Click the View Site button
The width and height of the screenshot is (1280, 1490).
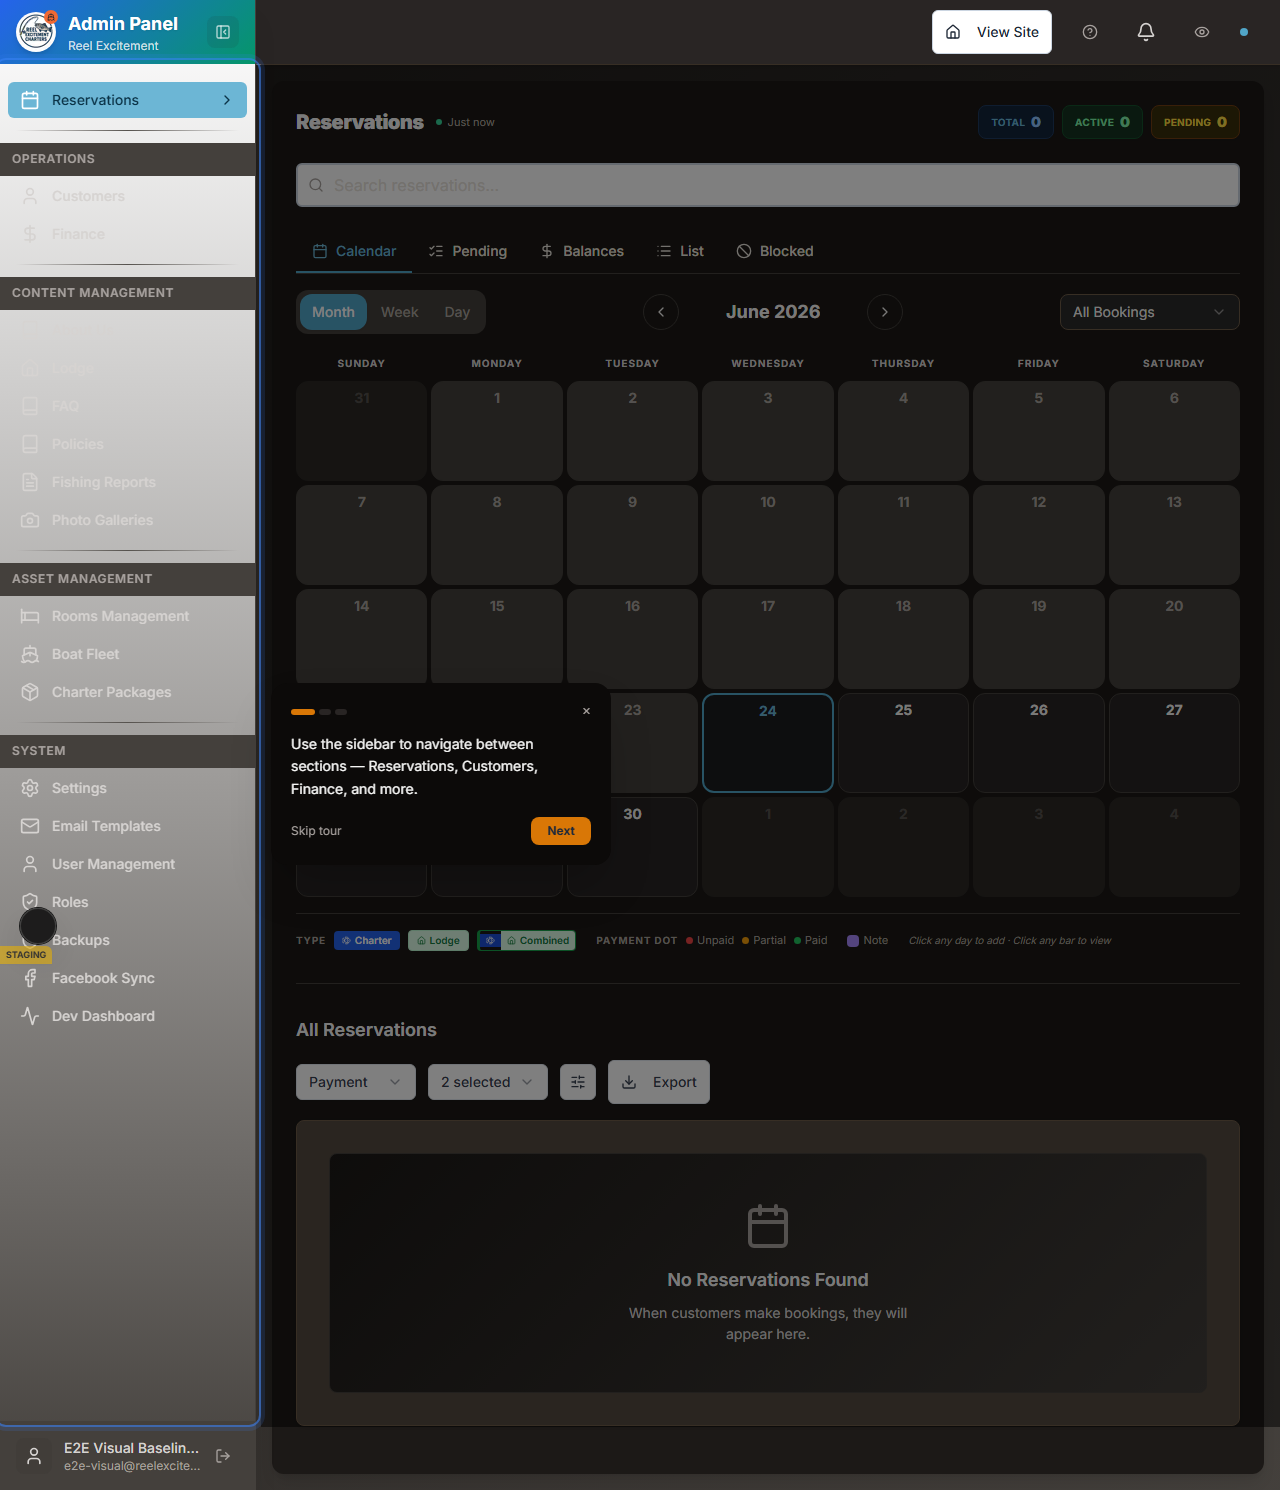992,32
